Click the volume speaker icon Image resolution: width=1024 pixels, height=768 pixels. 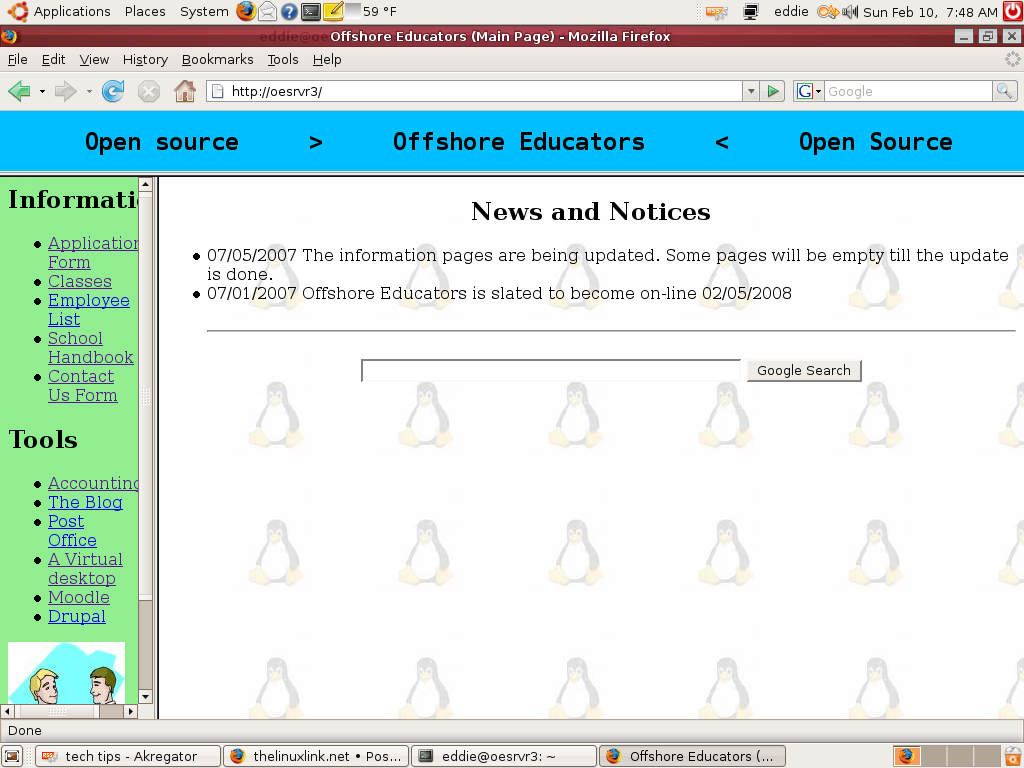pyautogui.click(x=850, y=12)
